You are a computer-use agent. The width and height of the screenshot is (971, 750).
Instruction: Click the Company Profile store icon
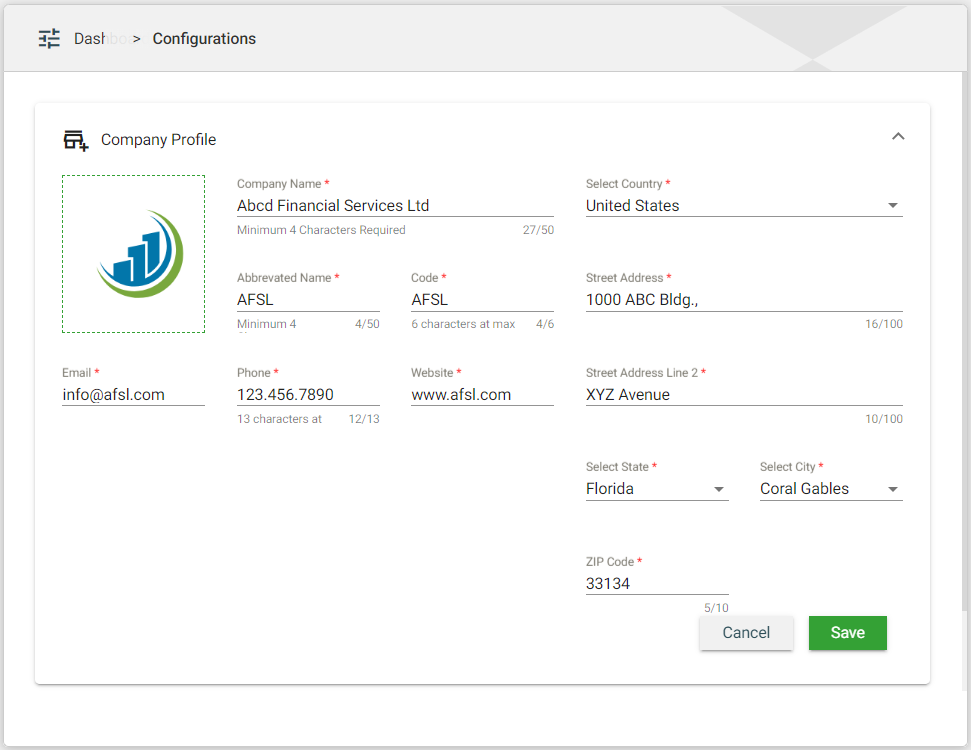76,140
